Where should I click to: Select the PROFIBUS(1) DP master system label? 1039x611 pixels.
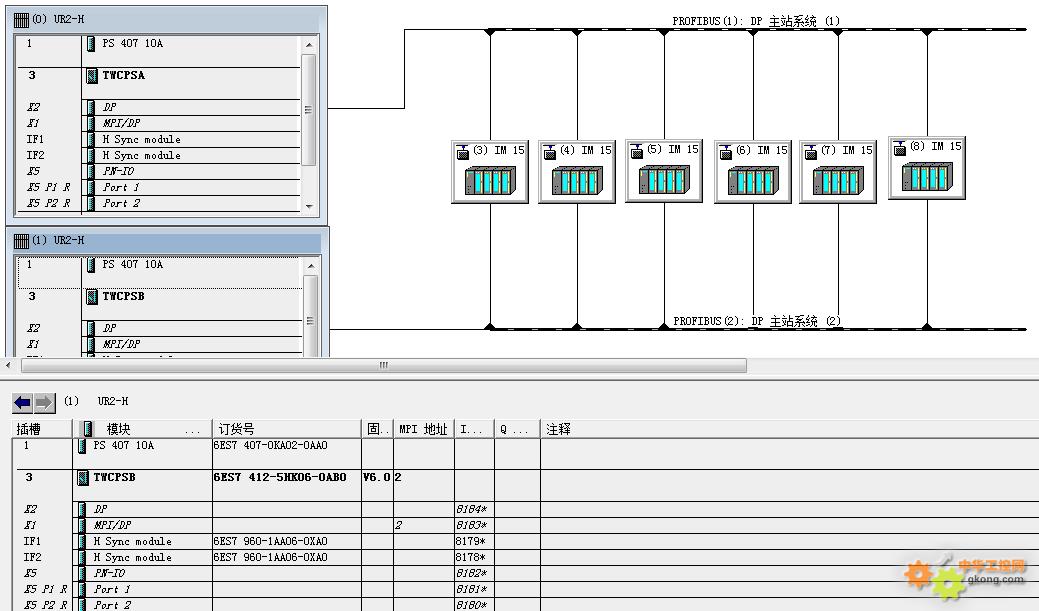pos(756,21)
